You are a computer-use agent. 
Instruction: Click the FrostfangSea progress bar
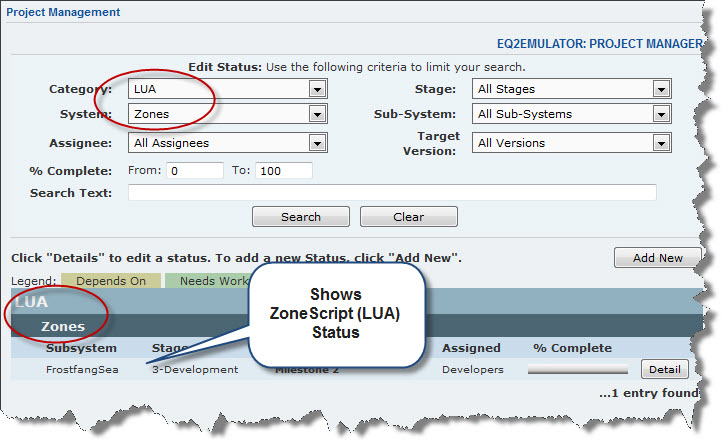coord(577,370)
